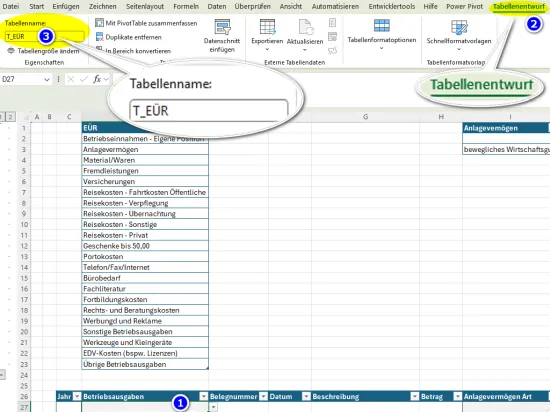The image size is (550, 412).
Task: Open the Datei menu tab
Action: 11,6
